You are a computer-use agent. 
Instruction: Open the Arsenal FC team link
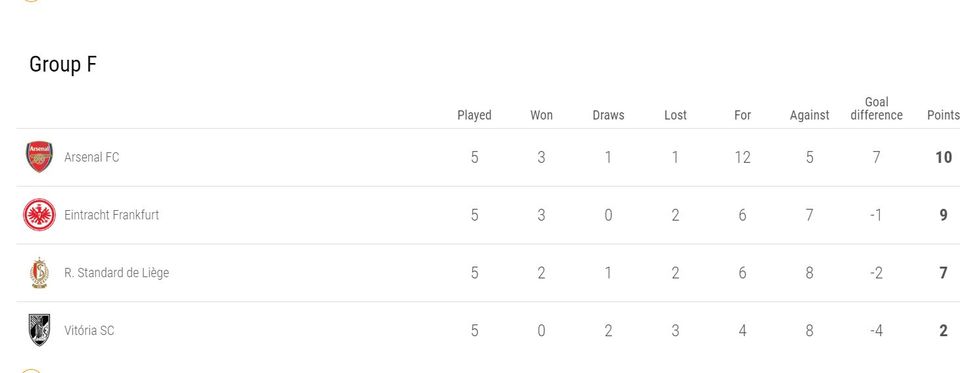92,157
